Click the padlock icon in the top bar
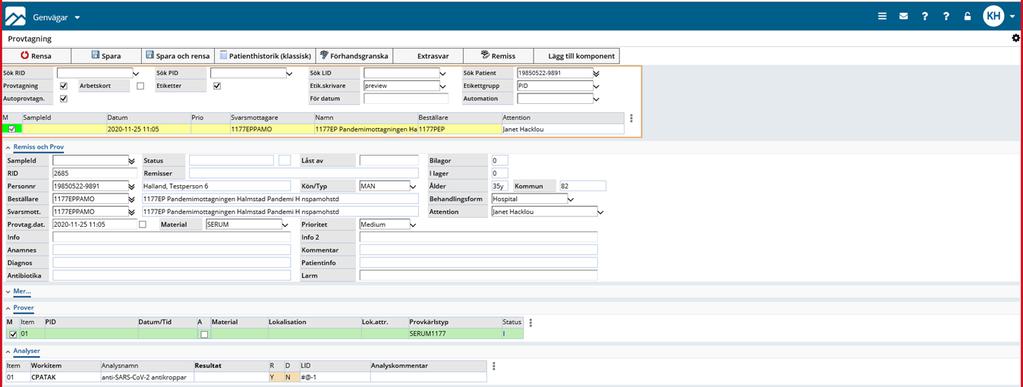 [968, 16]
